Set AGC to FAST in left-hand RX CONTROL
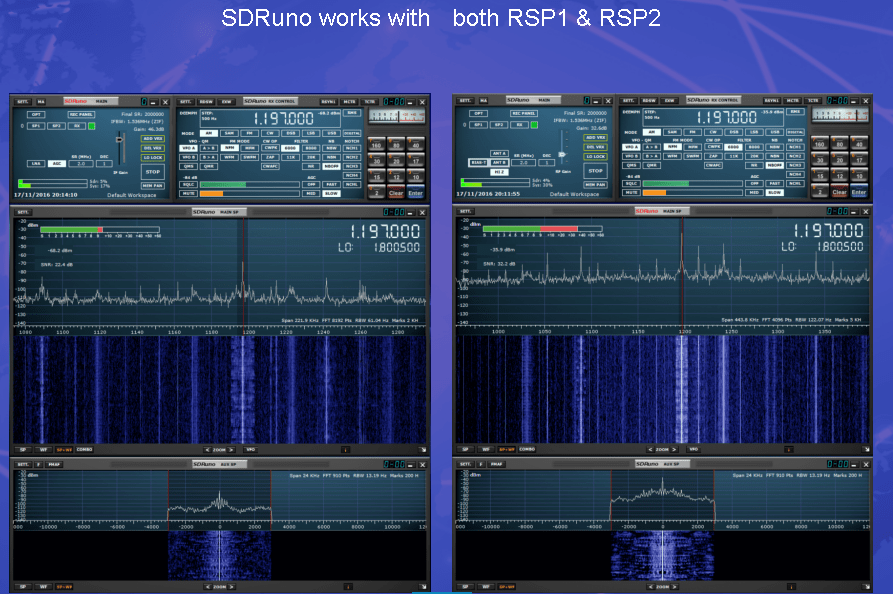This screenshot has width=893, height=594. click(331, 185)
